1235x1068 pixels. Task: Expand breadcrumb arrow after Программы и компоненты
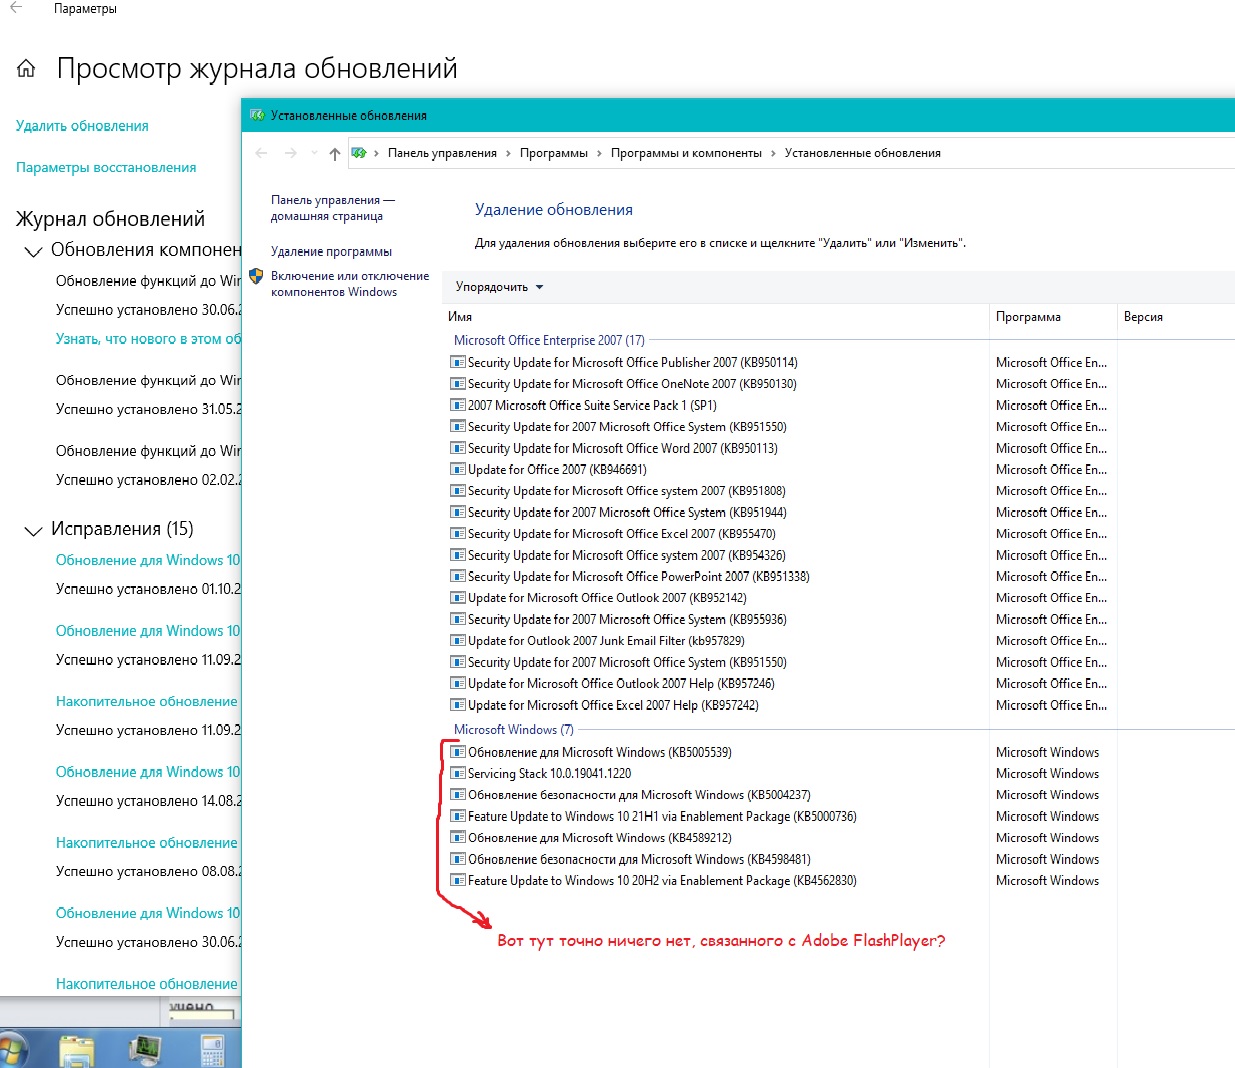point(773,153)
